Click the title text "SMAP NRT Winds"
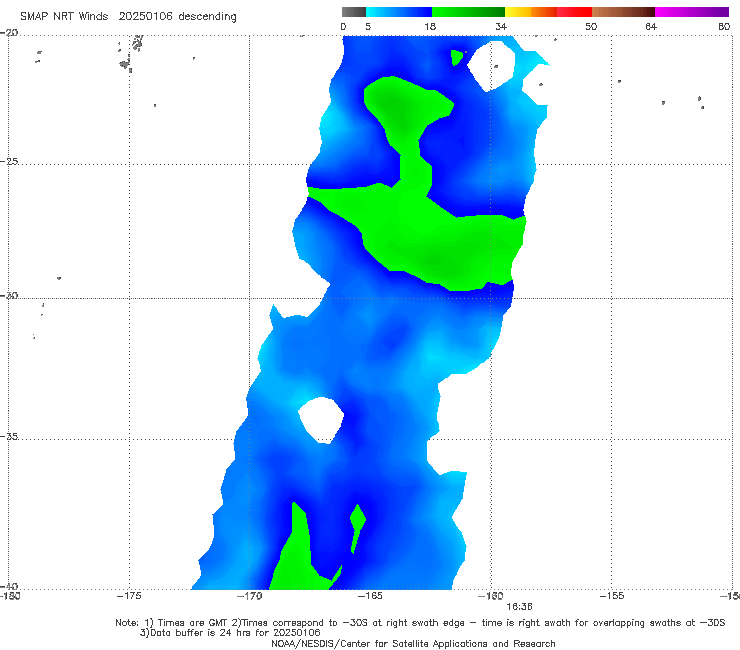The image size is (740, 650). pos(64,16)
